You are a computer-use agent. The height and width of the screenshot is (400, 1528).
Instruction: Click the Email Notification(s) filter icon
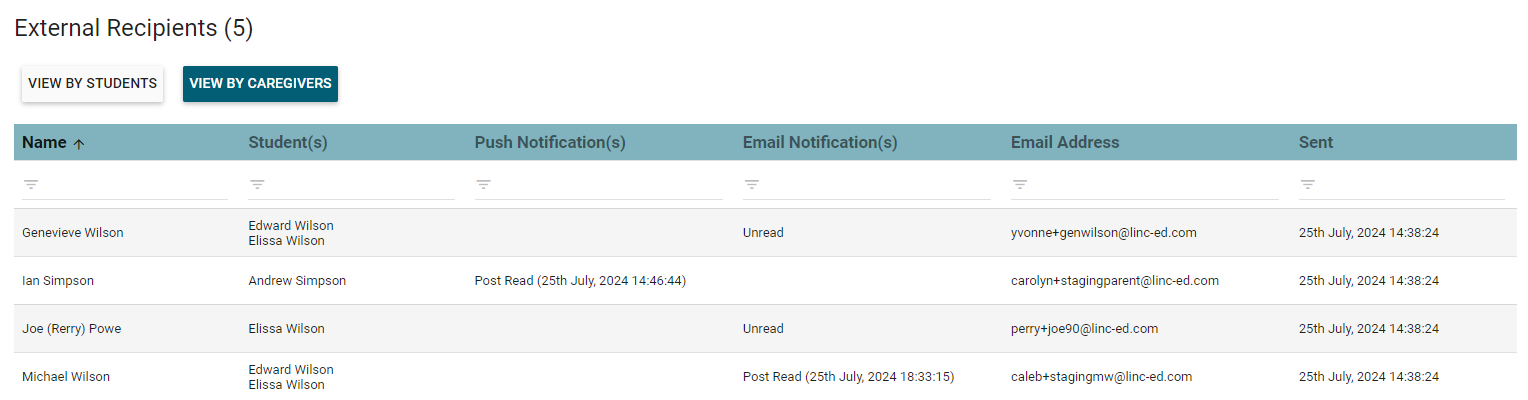point(751,185)
